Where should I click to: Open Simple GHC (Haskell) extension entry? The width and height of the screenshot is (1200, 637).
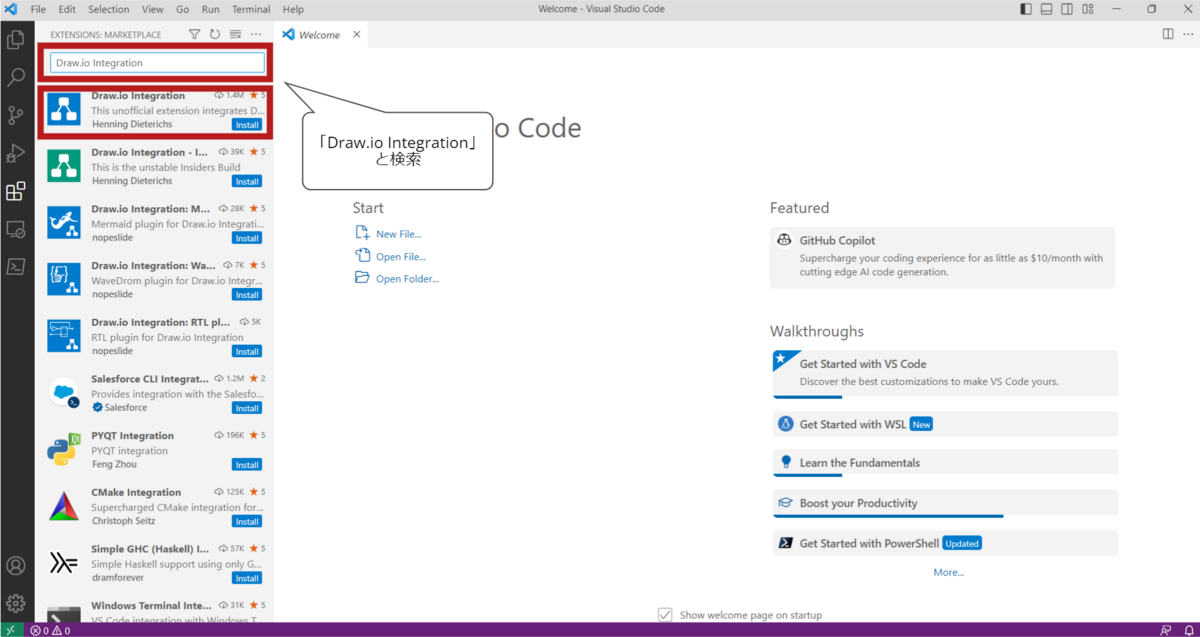pos(155,563)
